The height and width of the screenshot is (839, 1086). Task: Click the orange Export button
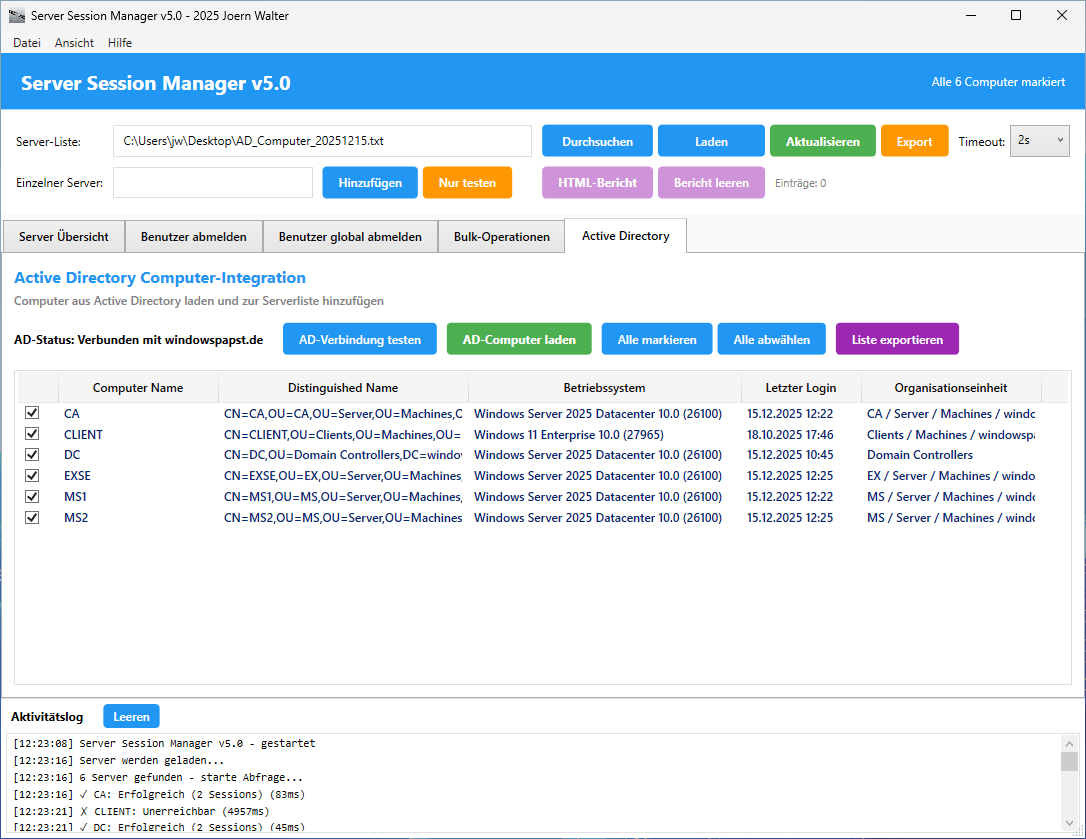913,142
